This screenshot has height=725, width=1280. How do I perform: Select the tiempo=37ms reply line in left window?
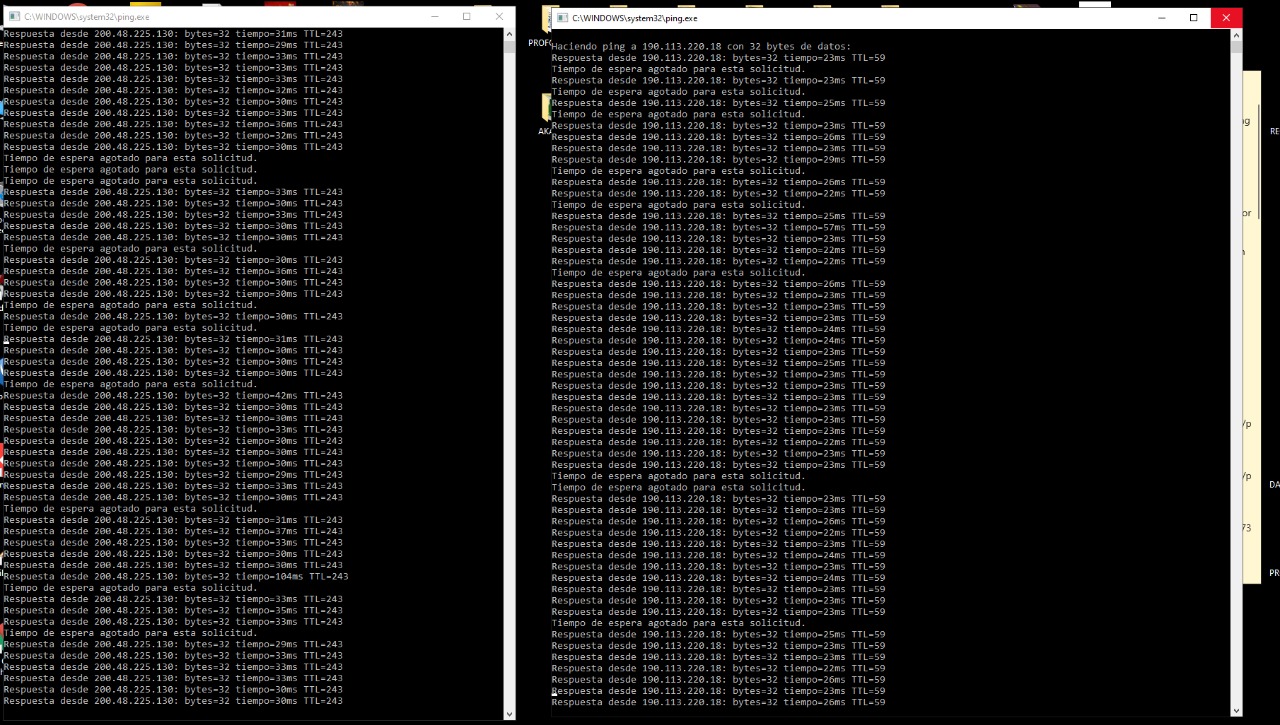(173, 531)
